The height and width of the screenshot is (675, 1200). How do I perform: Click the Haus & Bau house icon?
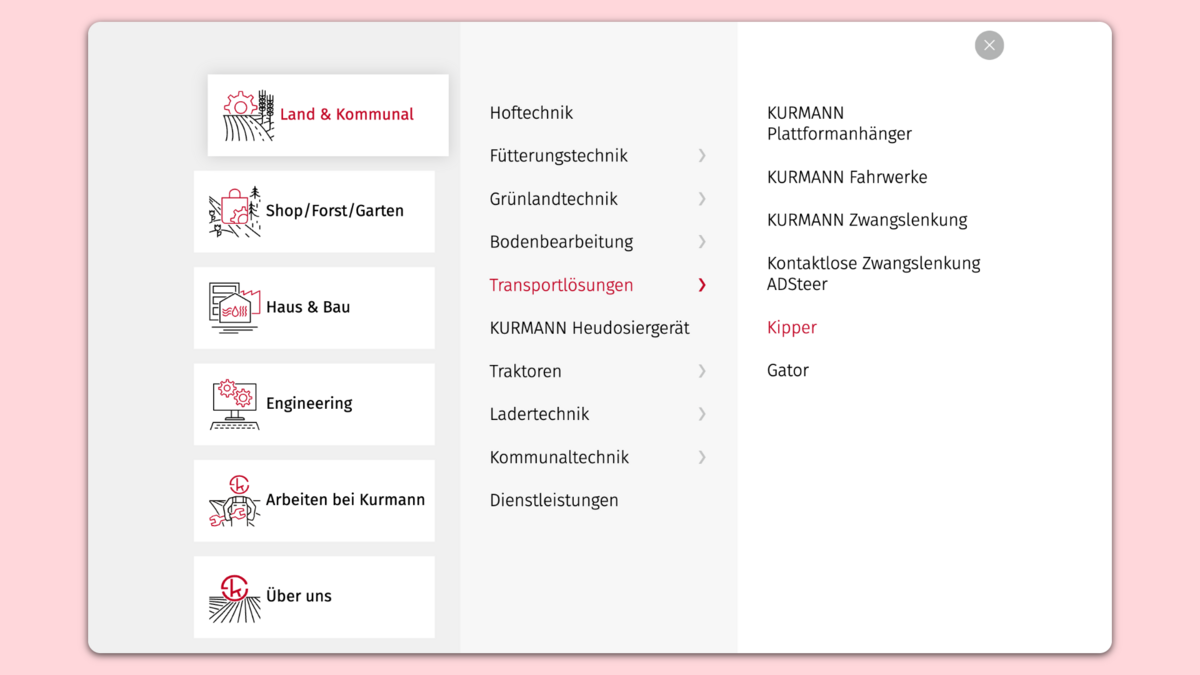click(234, 308)
